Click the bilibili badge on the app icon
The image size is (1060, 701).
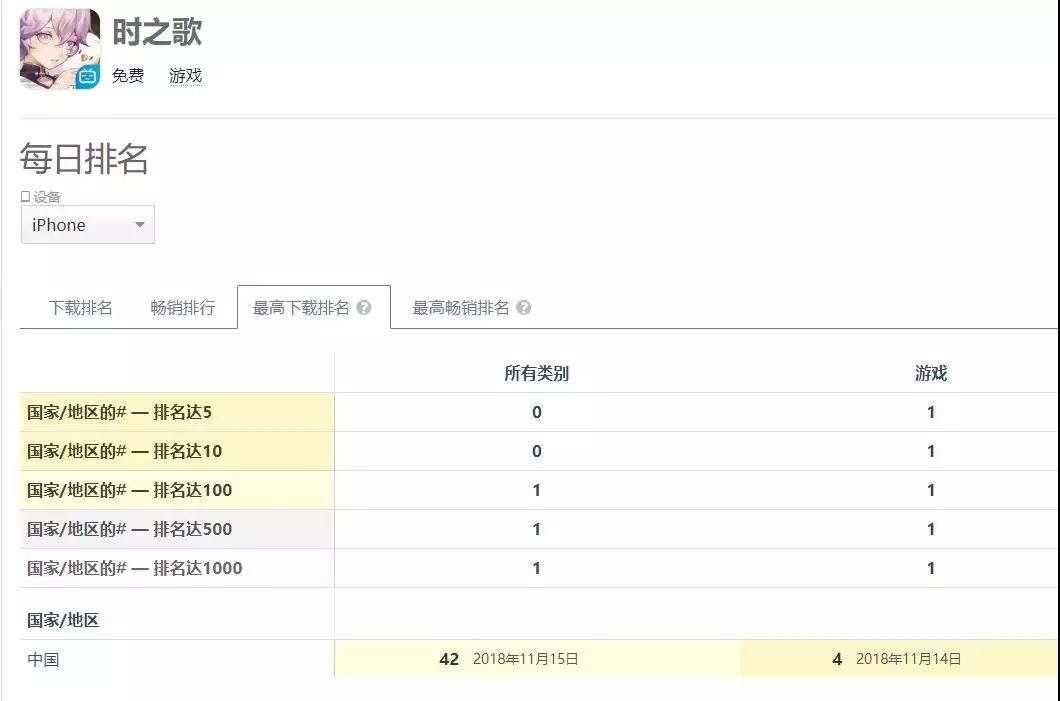[87, 77]
